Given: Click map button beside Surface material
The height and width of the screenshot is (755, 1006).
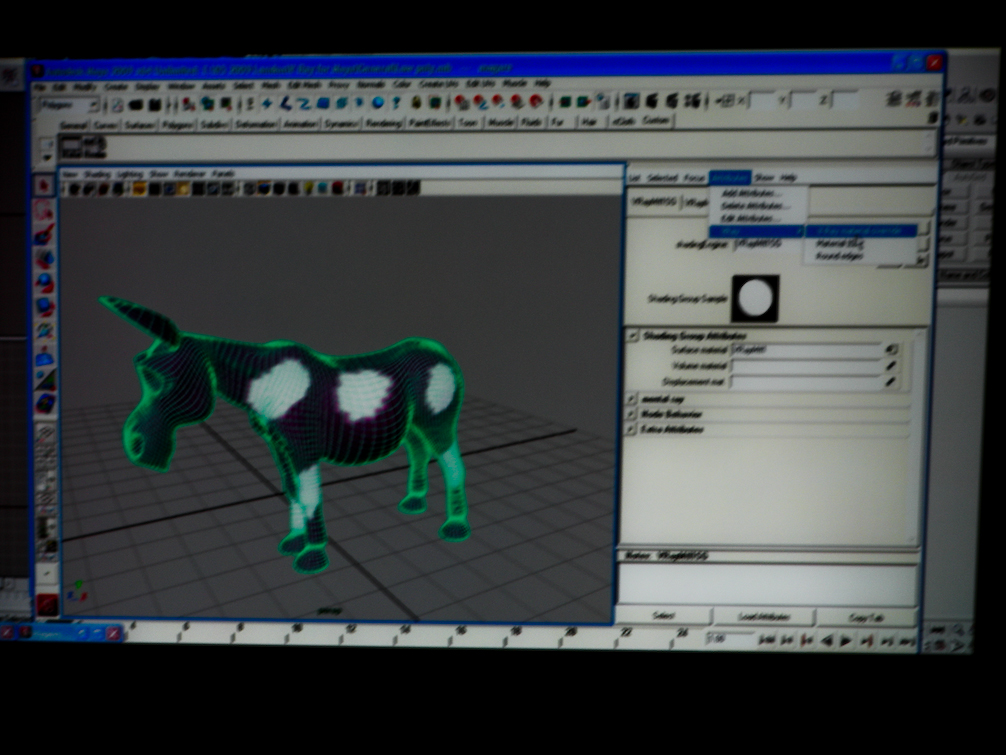Looking at the screenshot, I should tap(891, 350).
